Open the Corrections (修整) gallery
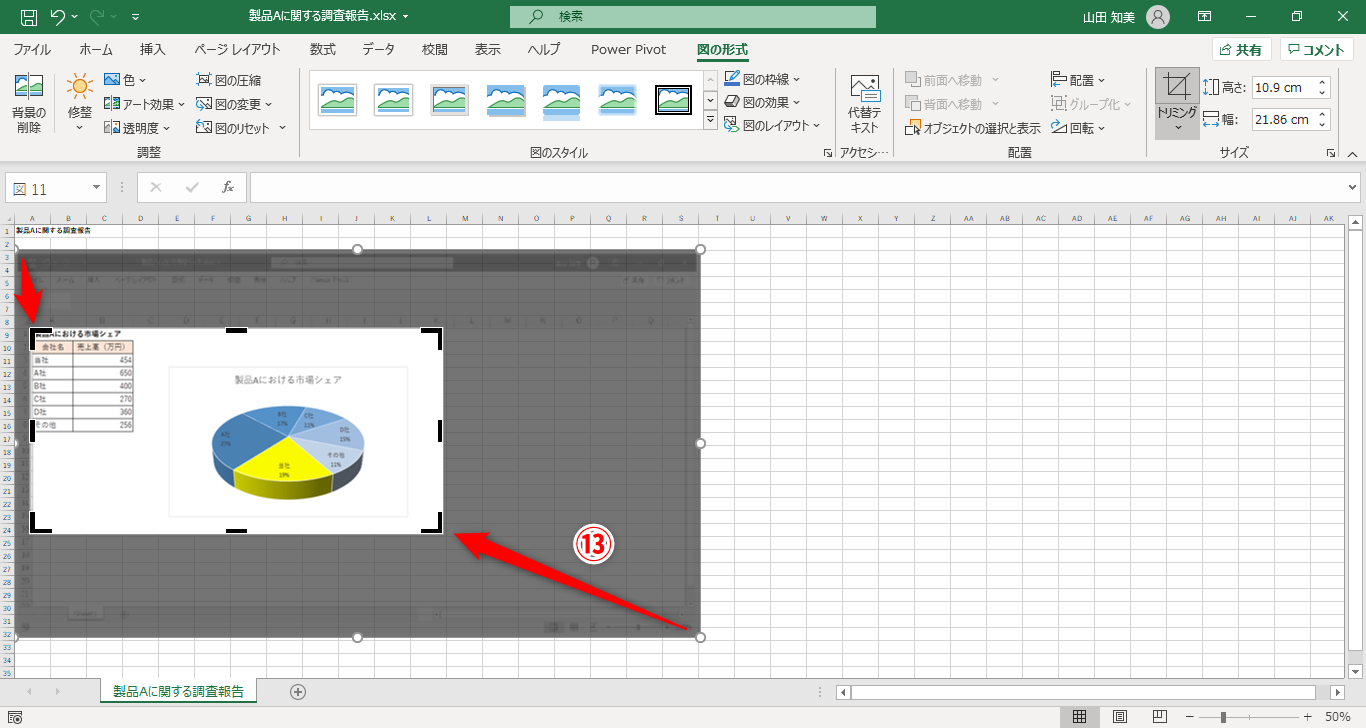 [80, 102]
